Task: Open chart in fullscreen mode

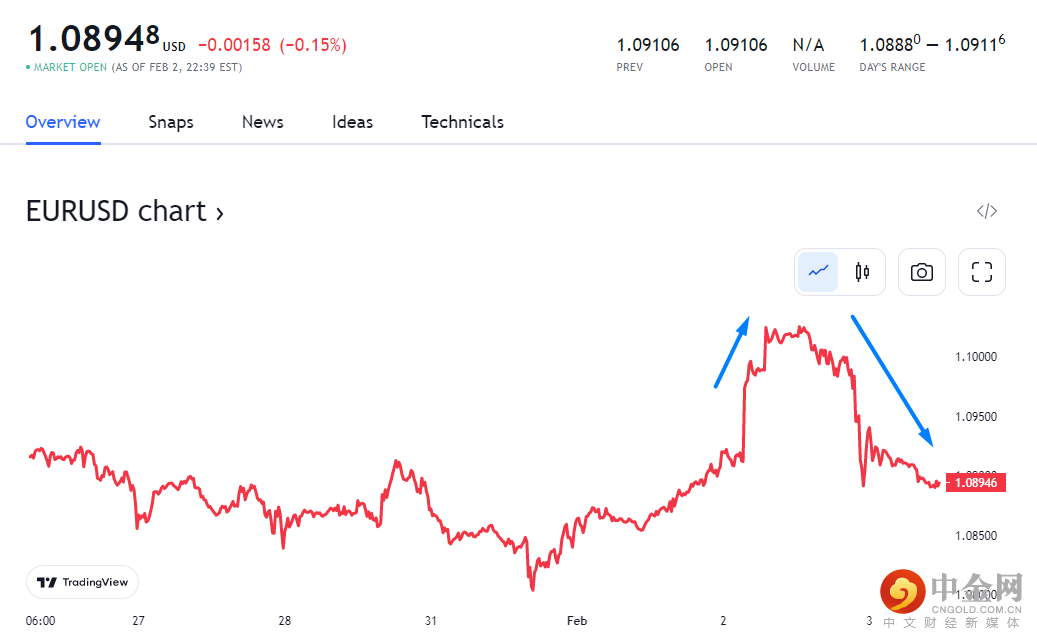Action: [x=982, y=272]
